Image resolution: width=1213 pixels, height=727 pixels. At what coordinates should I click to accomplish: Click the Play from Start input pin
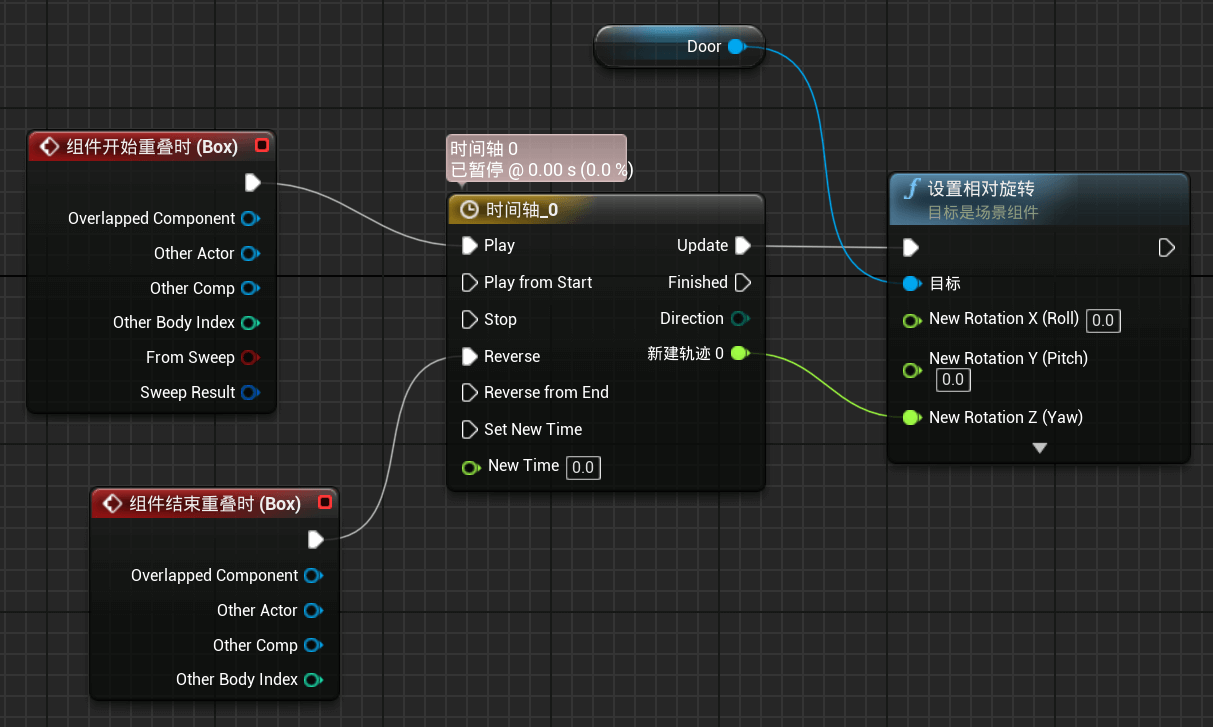coord(470,282)
